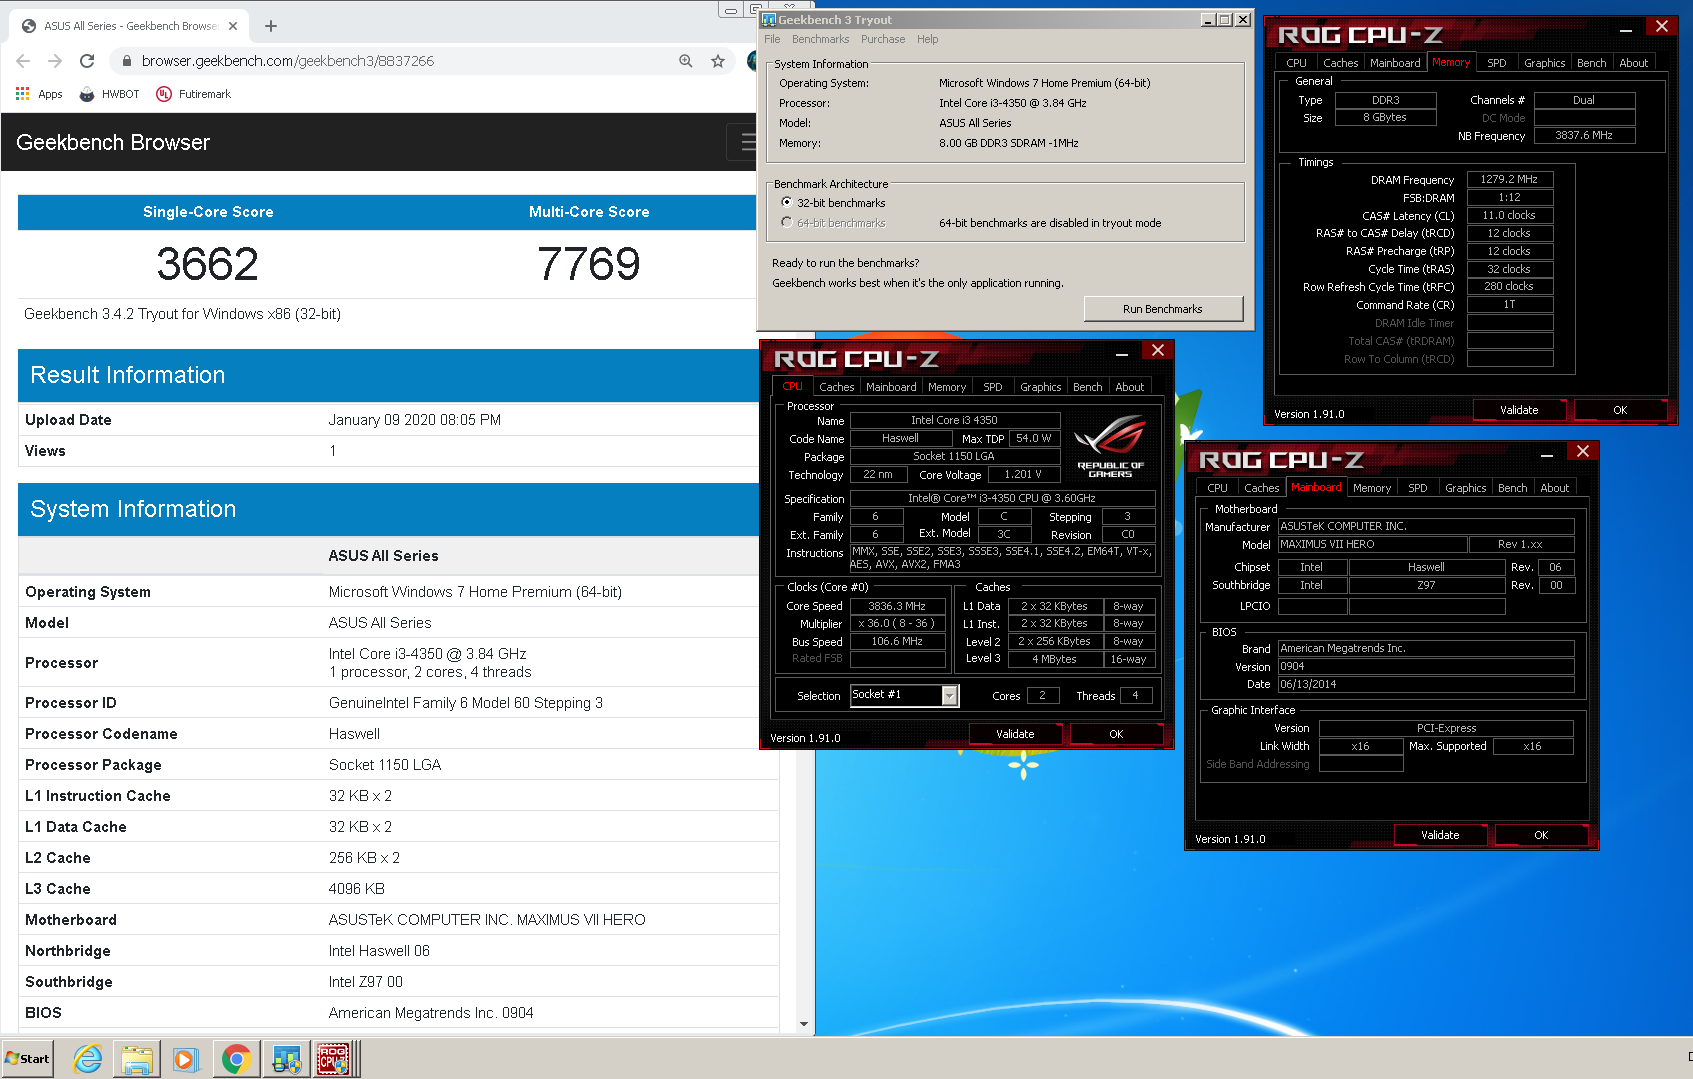Image resolution: width=1693 pixels, height=1079 pixels.
Task: Open Memory tab in CPU-Z Mainboard window
Action: click(1371, 488)
